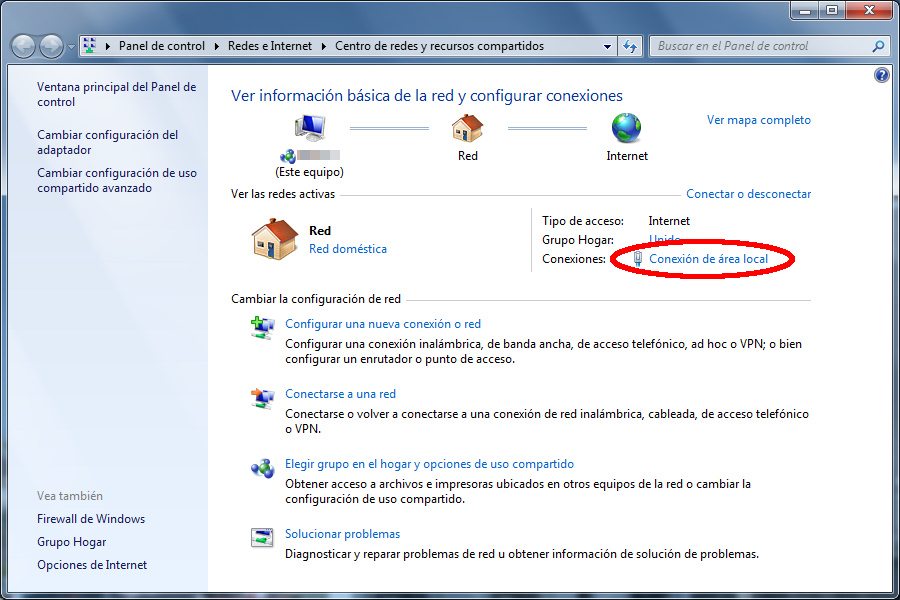Open 'Red doméstica' network type link
Image resolution: width=900 pixels, height=600 pixels.
[348, 249]
